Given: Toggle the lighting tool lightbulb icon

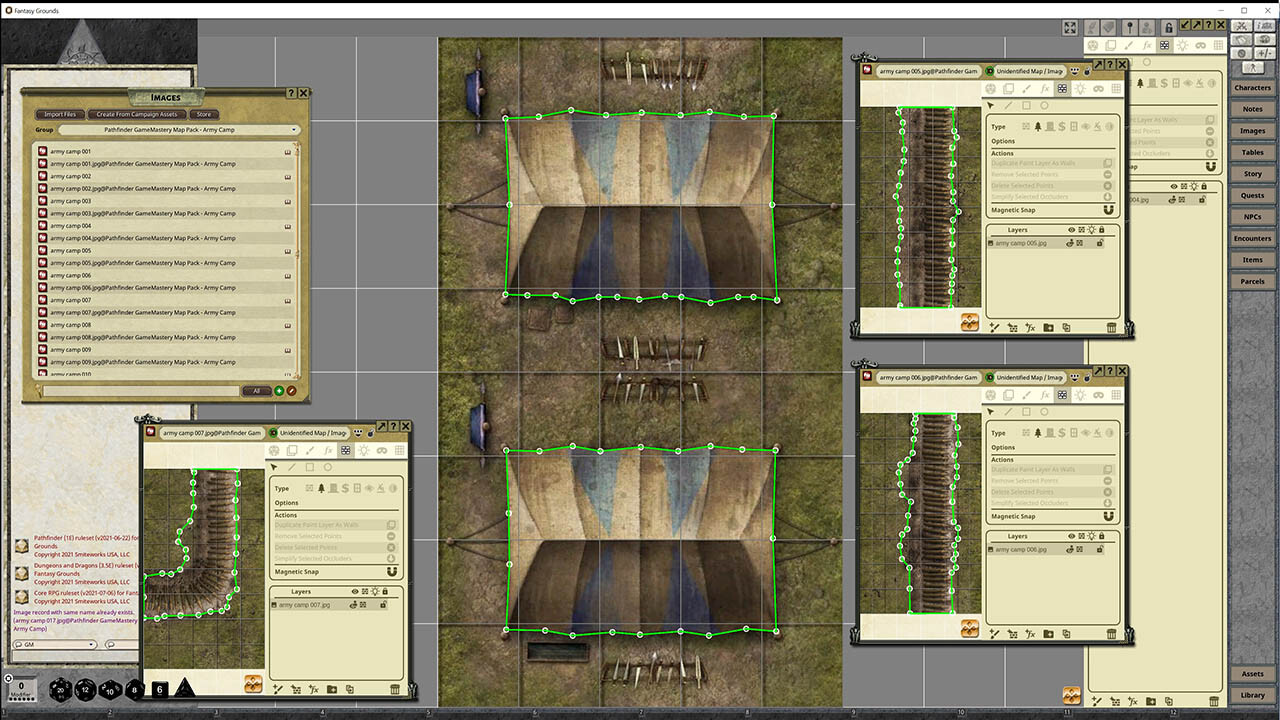Looking at the screenshot, I should coord(1182,45).
